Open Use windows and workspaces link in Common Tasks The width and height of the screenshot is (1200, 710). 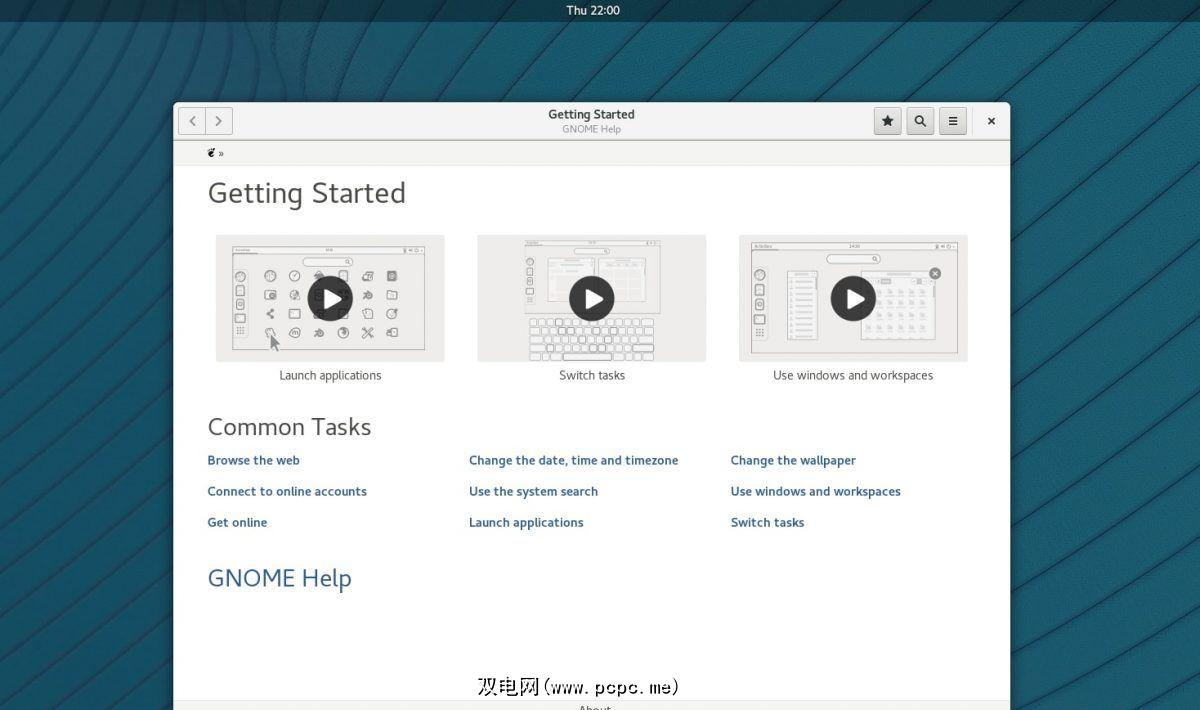pos(815,491)
